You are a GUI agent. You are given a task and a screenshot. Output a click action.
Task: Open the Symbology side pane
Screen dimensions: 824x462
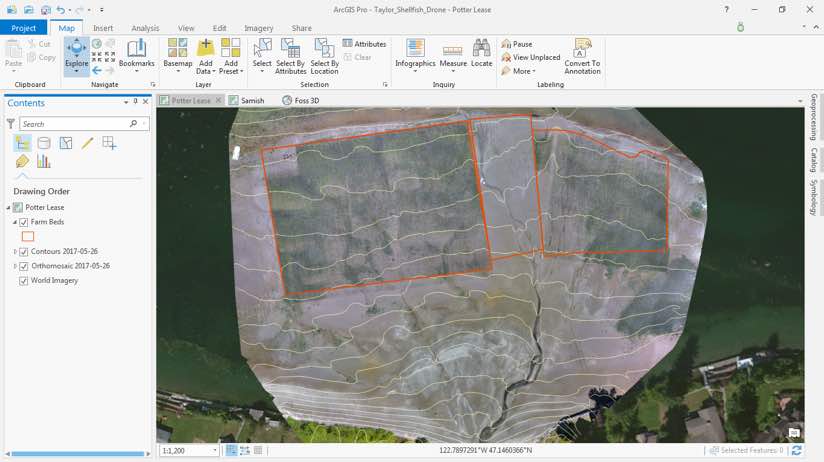[x=813, y=197]
